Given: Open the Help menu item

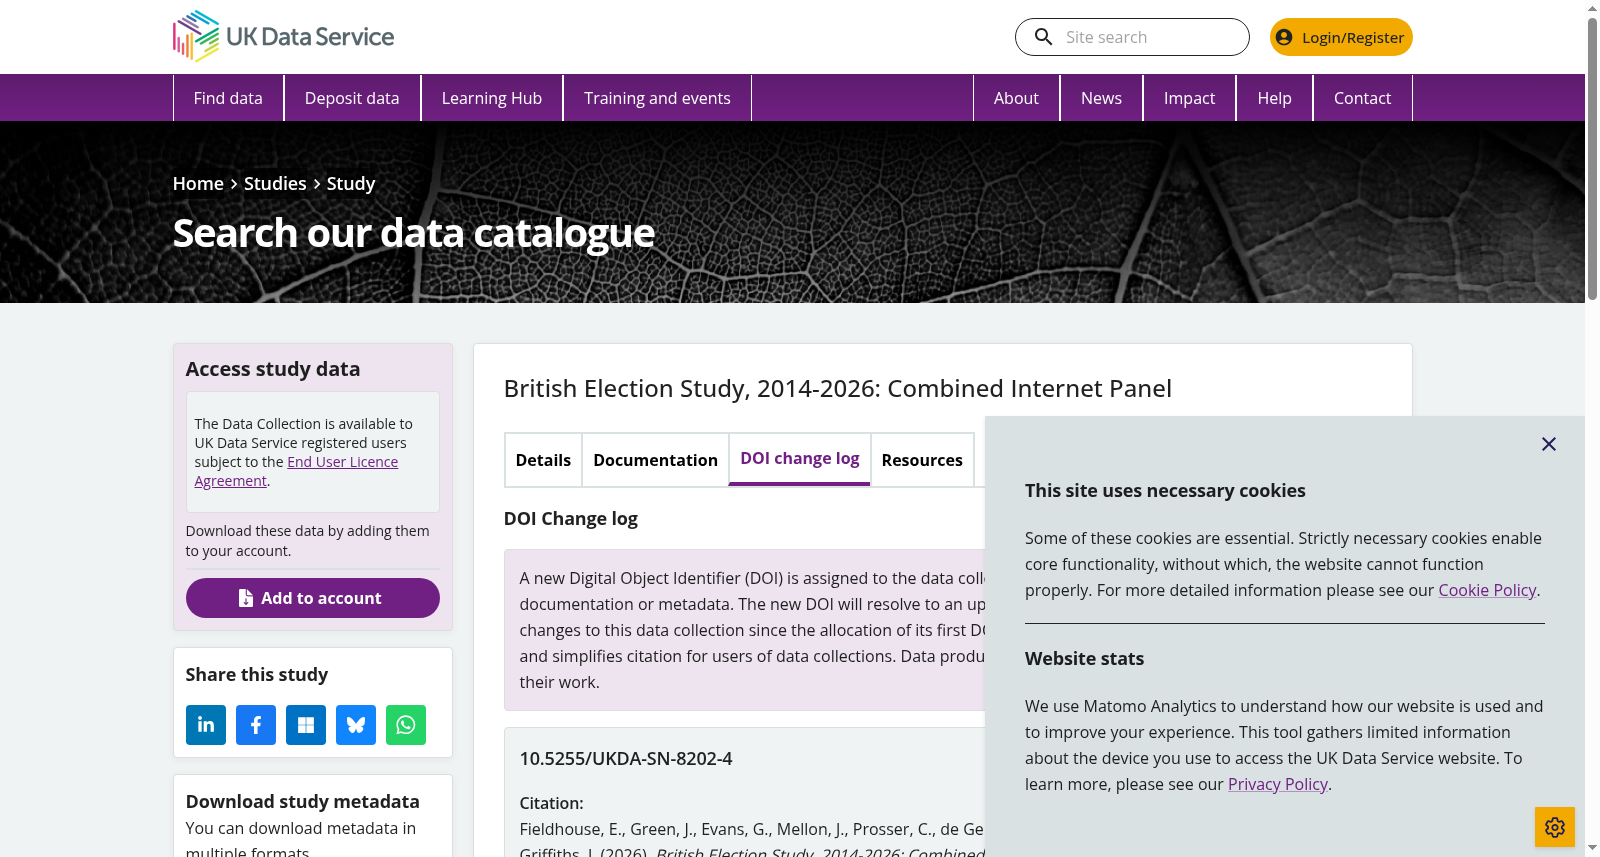Looking at the screenshot, I should click(x=1274, y=98).
